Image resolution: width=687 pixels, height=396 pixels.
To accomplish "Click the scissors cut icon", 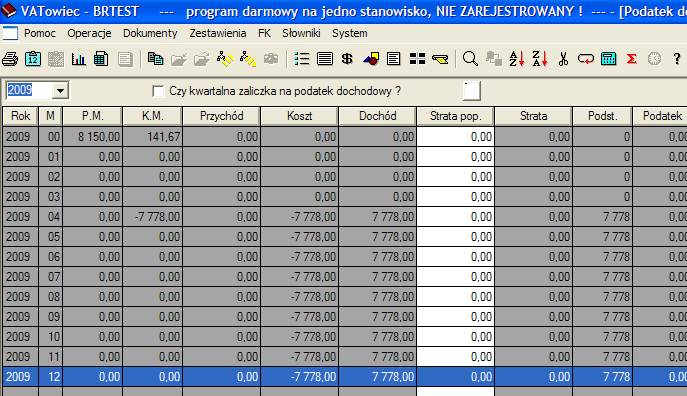I will coord(563,59).
